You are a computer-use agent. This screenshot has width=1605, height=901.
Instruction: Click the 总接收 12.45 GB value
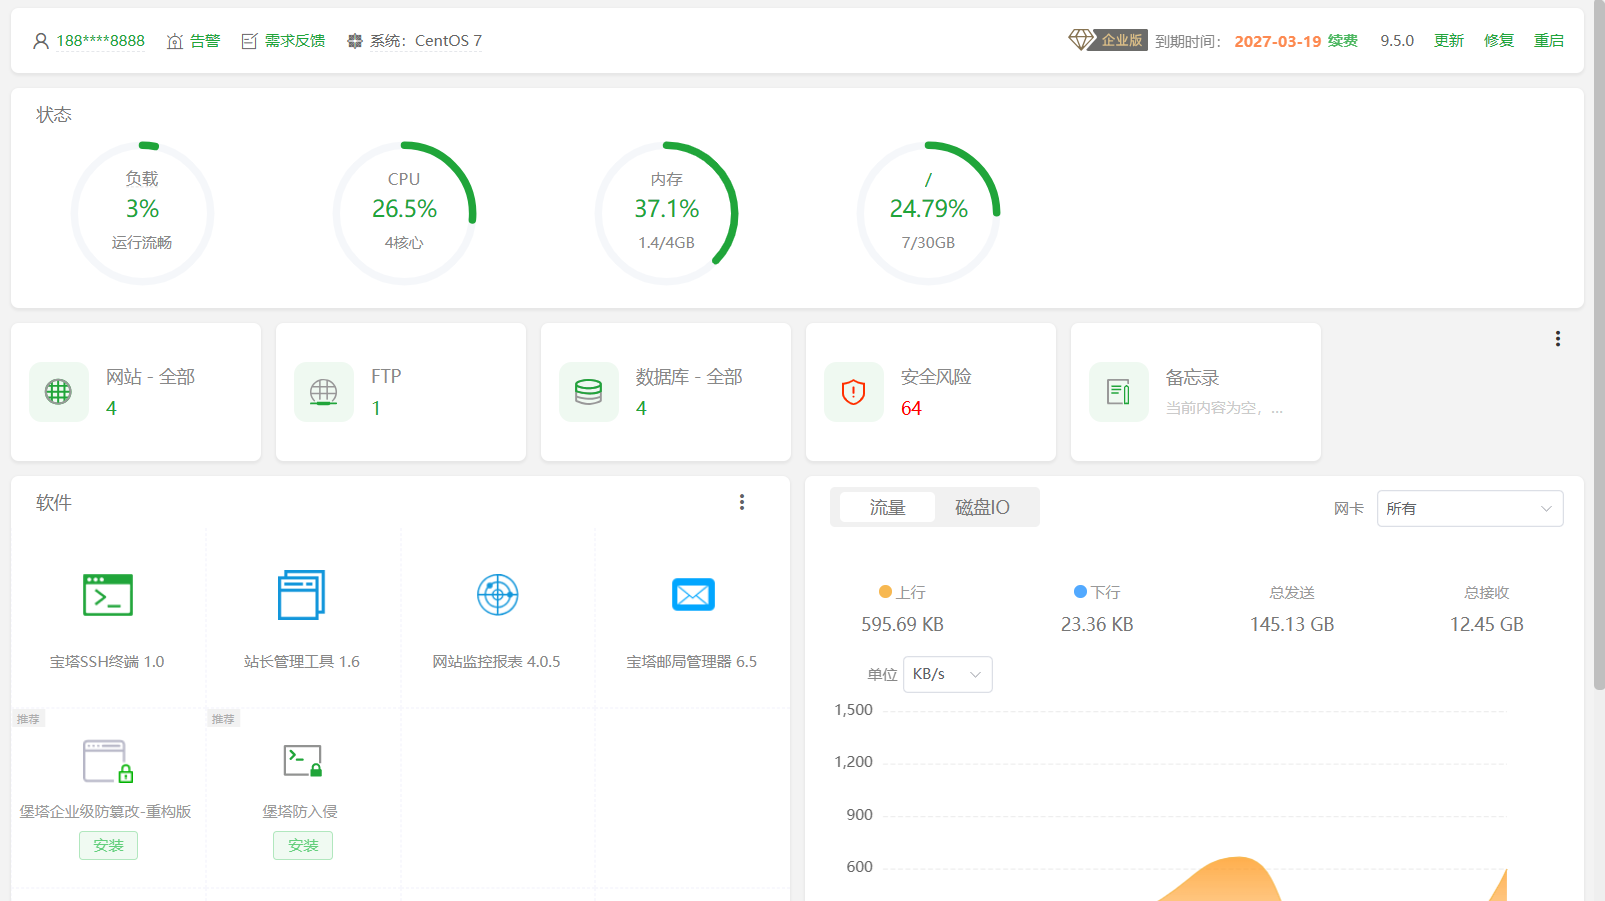tap(1487, 624)
